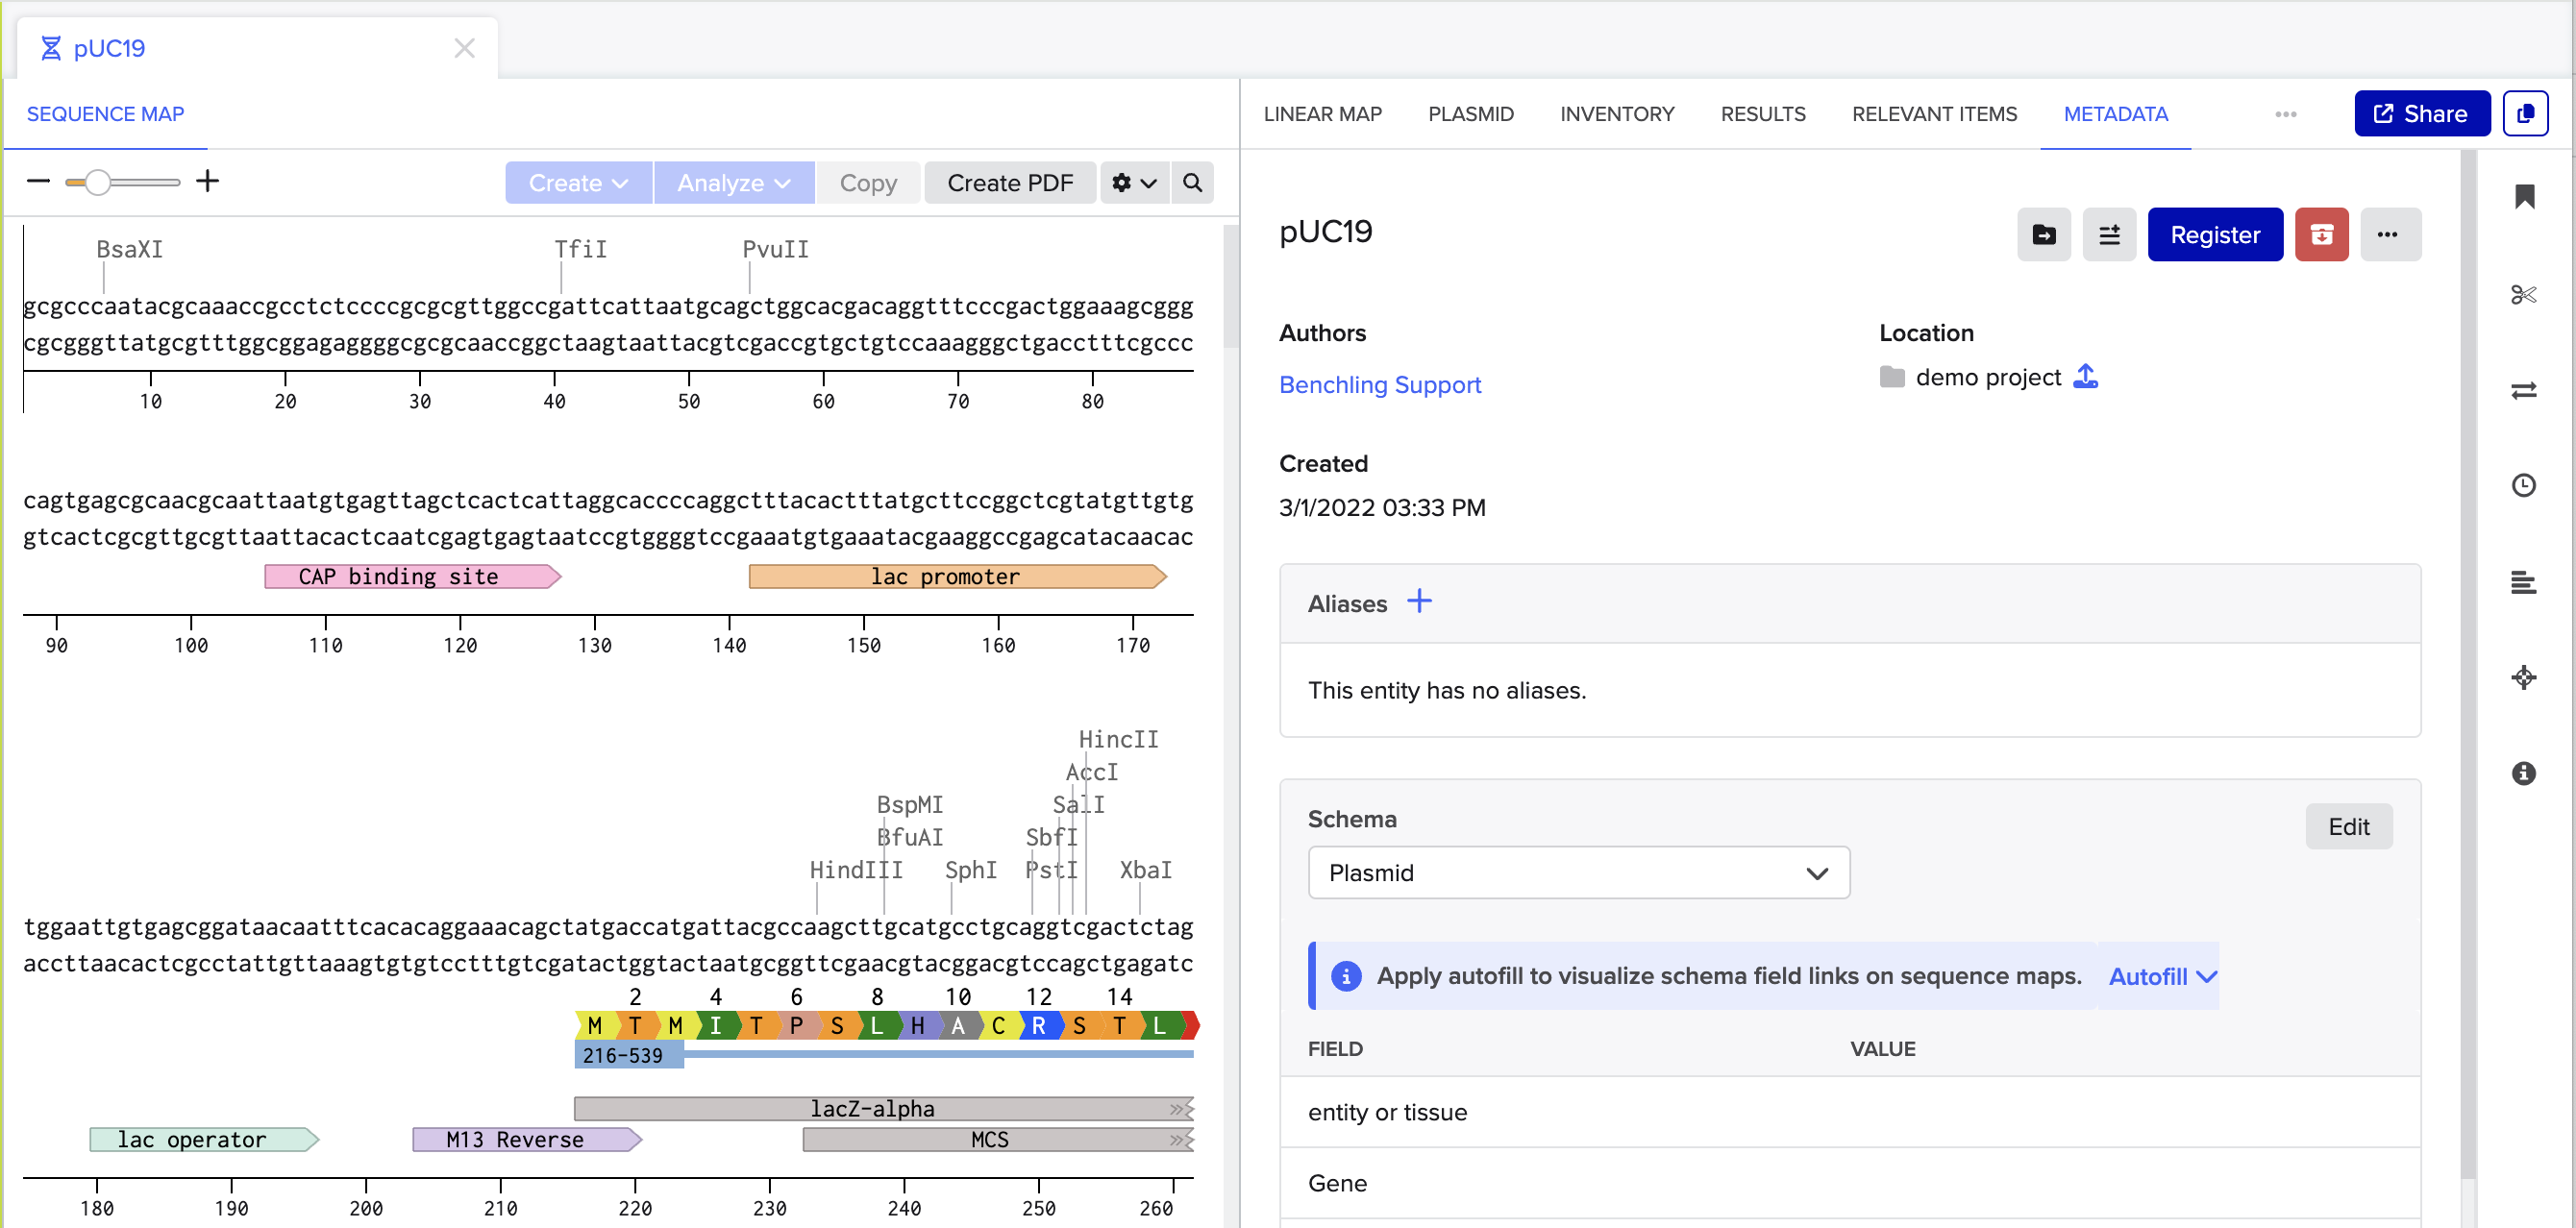
Task: Open the bookmark annotations sidebar icon
Action: (2523, 197)
